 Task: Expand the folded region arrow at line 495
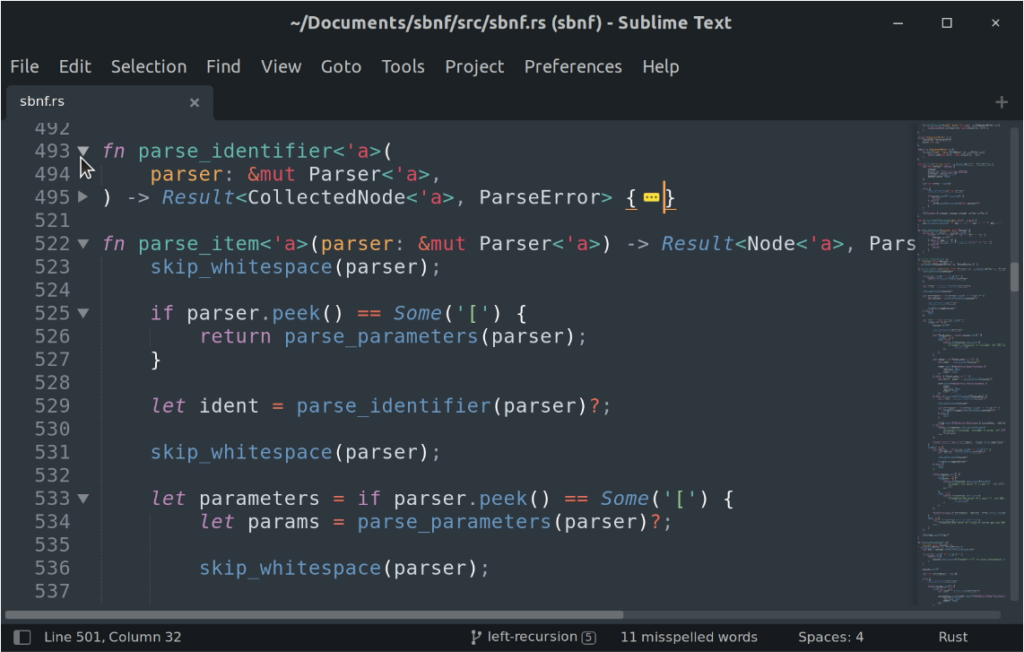(83, 196)
